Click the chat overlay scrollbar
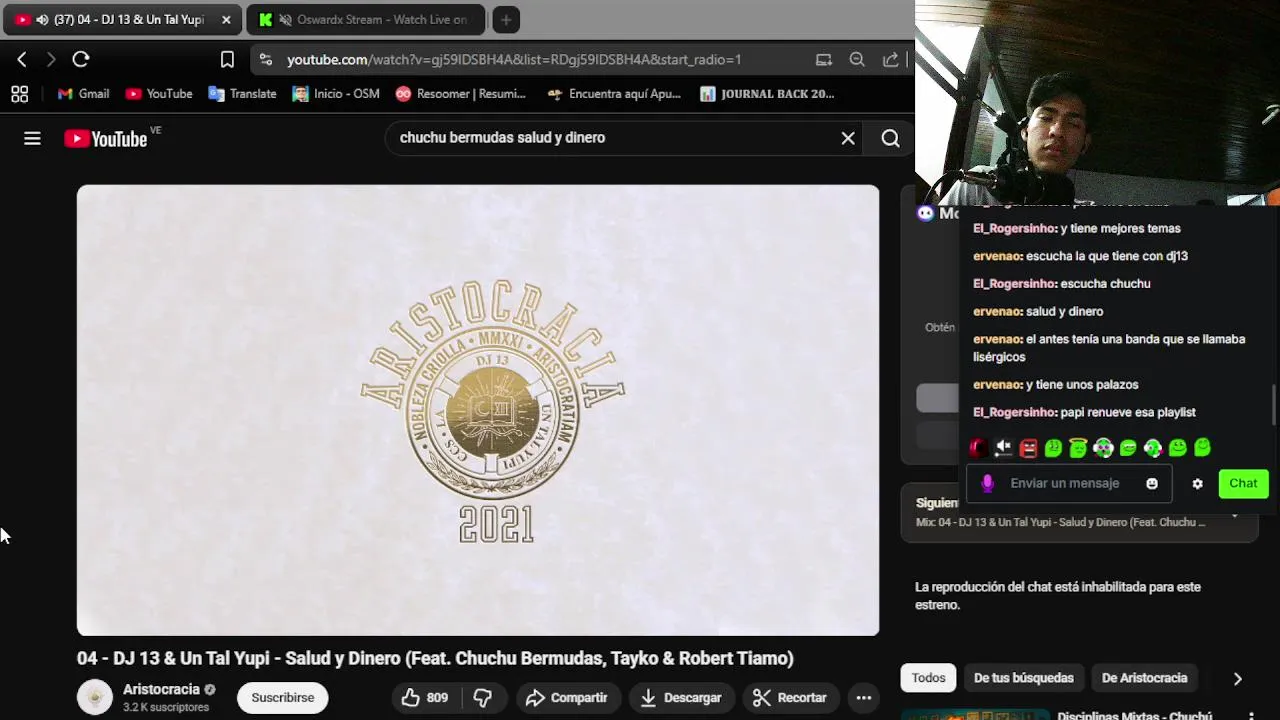 pyautogui.click(x=1273, y=404)
